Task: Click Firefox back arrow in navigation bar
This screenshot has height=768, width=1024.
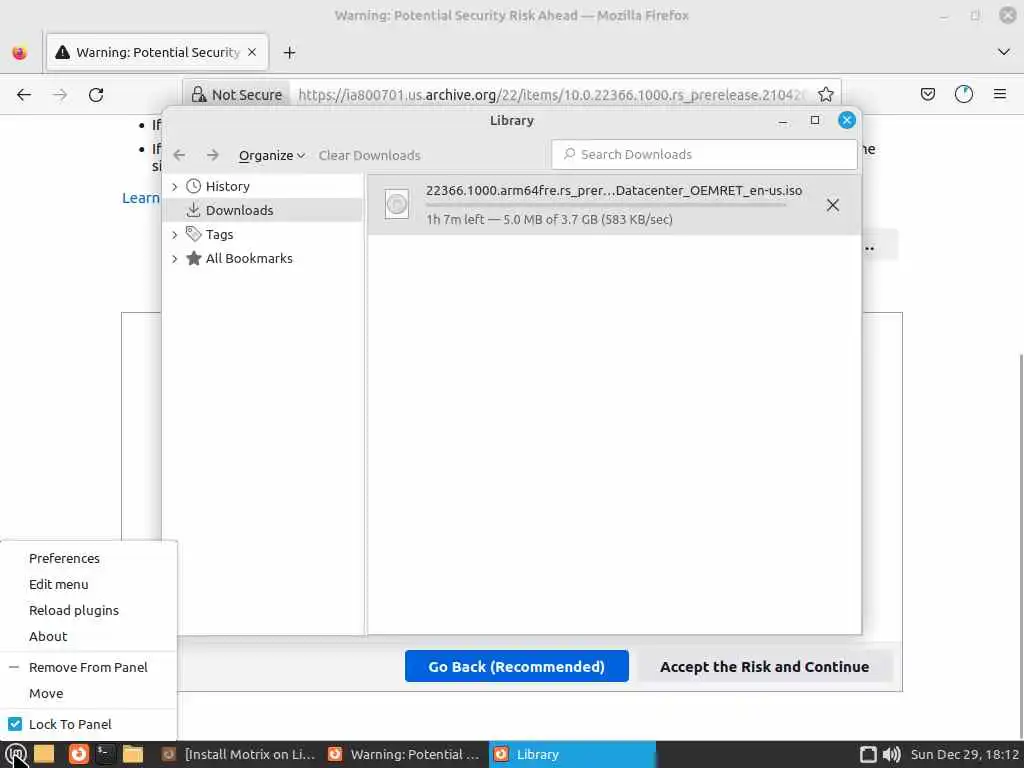Action: tap(24, 95)
